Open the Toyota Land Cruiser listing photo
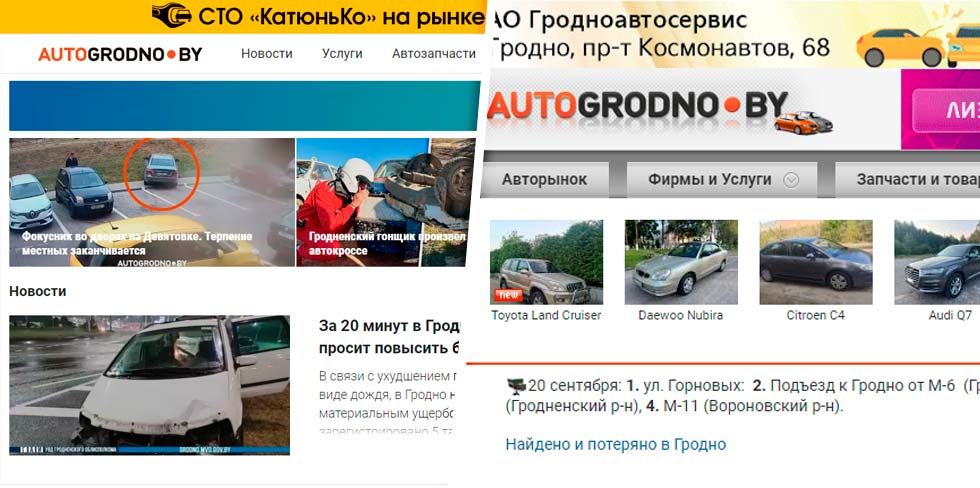This screenshot has width=980, height=488. (x=546, y=262)
